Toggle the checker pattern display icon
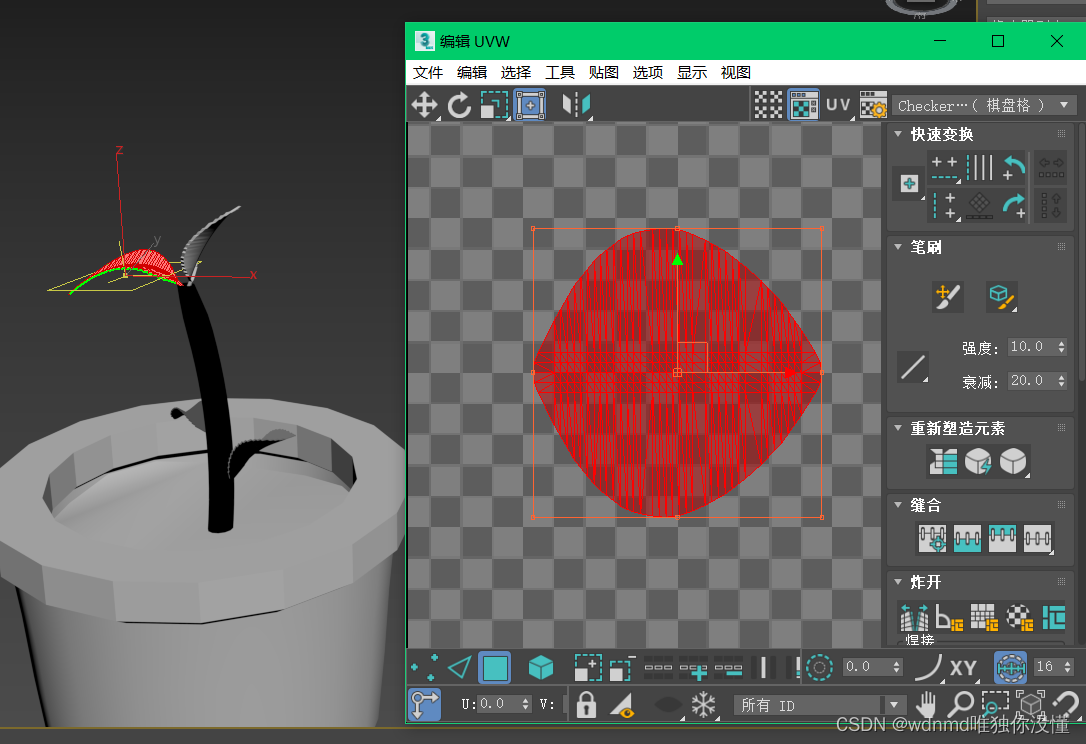This screenshot has height=744, width=1086. [769, 104]
